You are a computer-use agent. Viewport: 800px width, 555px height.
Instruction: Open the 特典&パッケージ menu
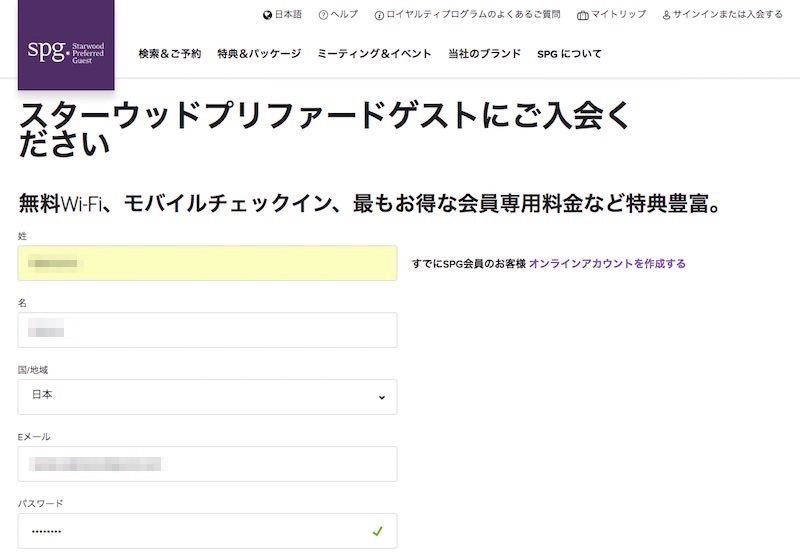259,54
